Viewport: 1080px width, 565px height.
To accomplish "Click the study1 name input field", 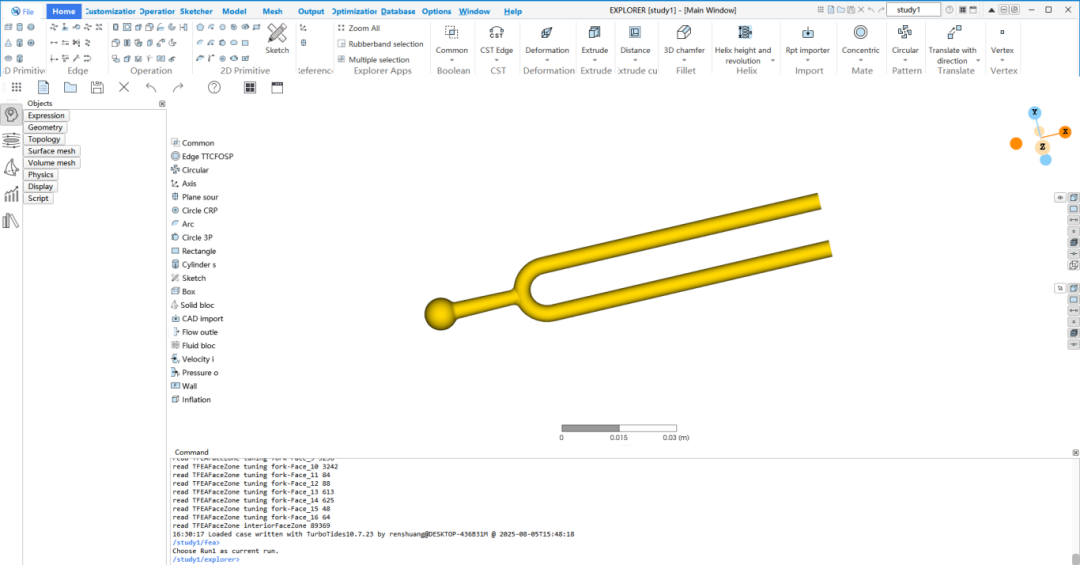I will click(x=913, y=10).
